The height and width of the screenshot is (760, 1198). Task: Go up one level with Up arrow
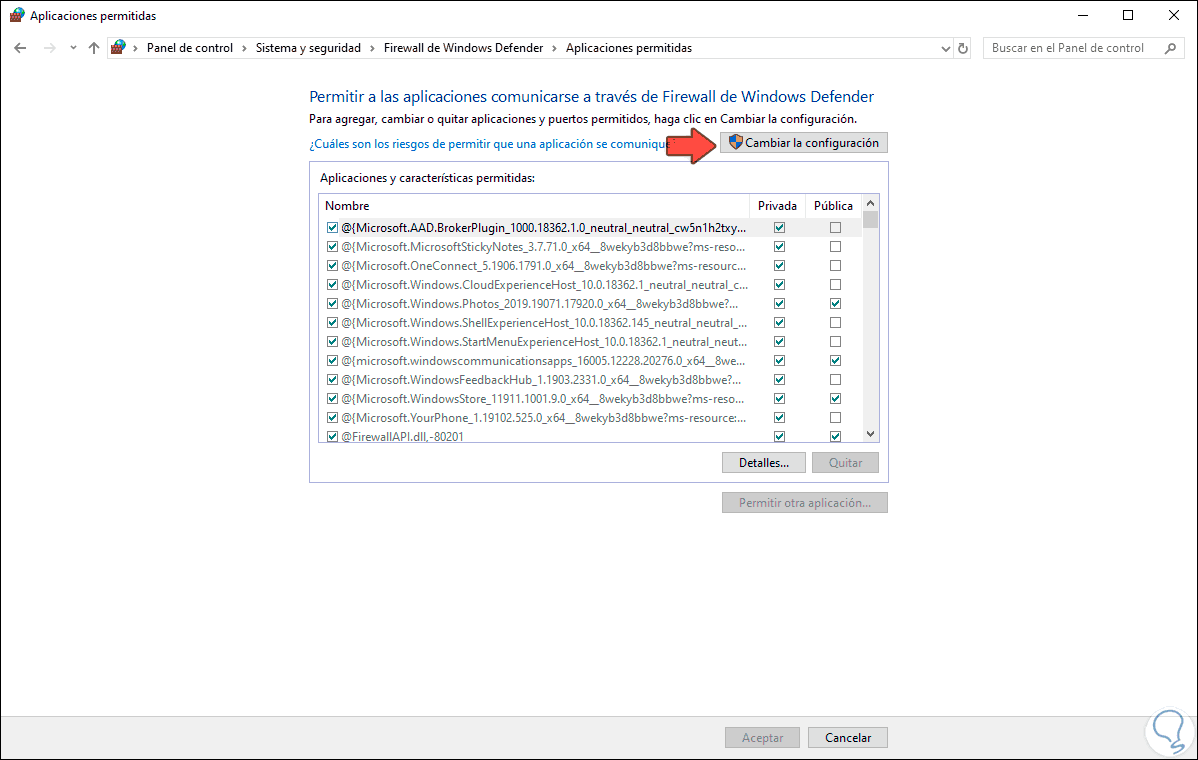point(94,48)
